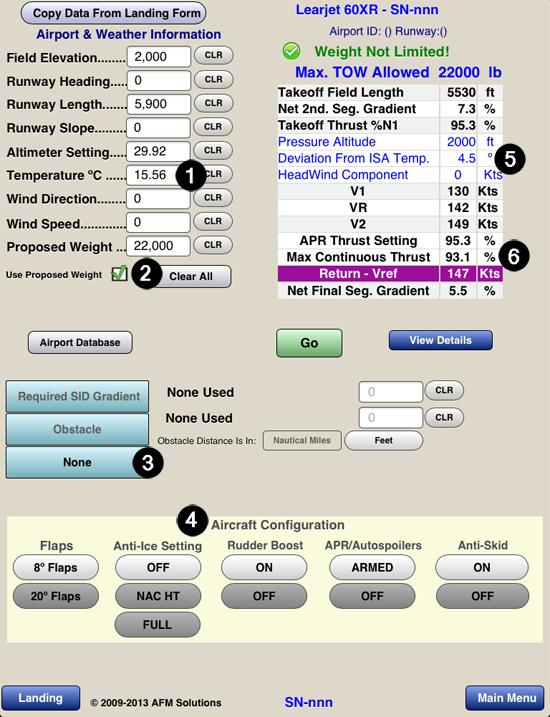Click the Clear All button
The height and width of the screenshot is (717, 550).
pos(194,276)
